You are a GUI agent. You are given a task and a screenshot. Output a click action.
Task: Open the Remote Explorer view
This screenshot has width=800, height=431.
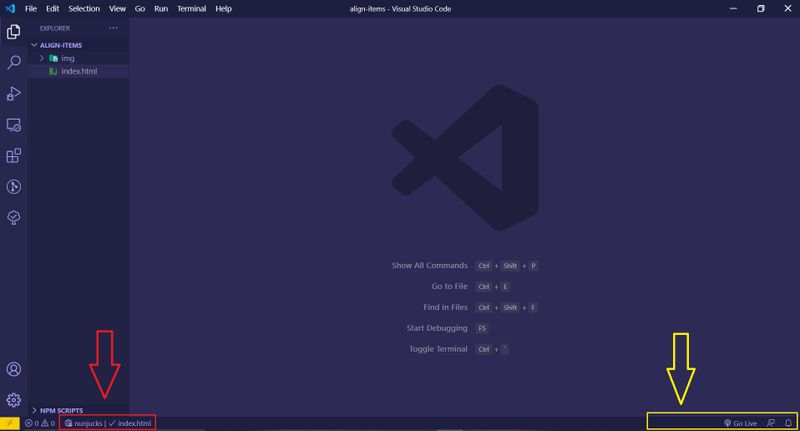tap(14, 125)
